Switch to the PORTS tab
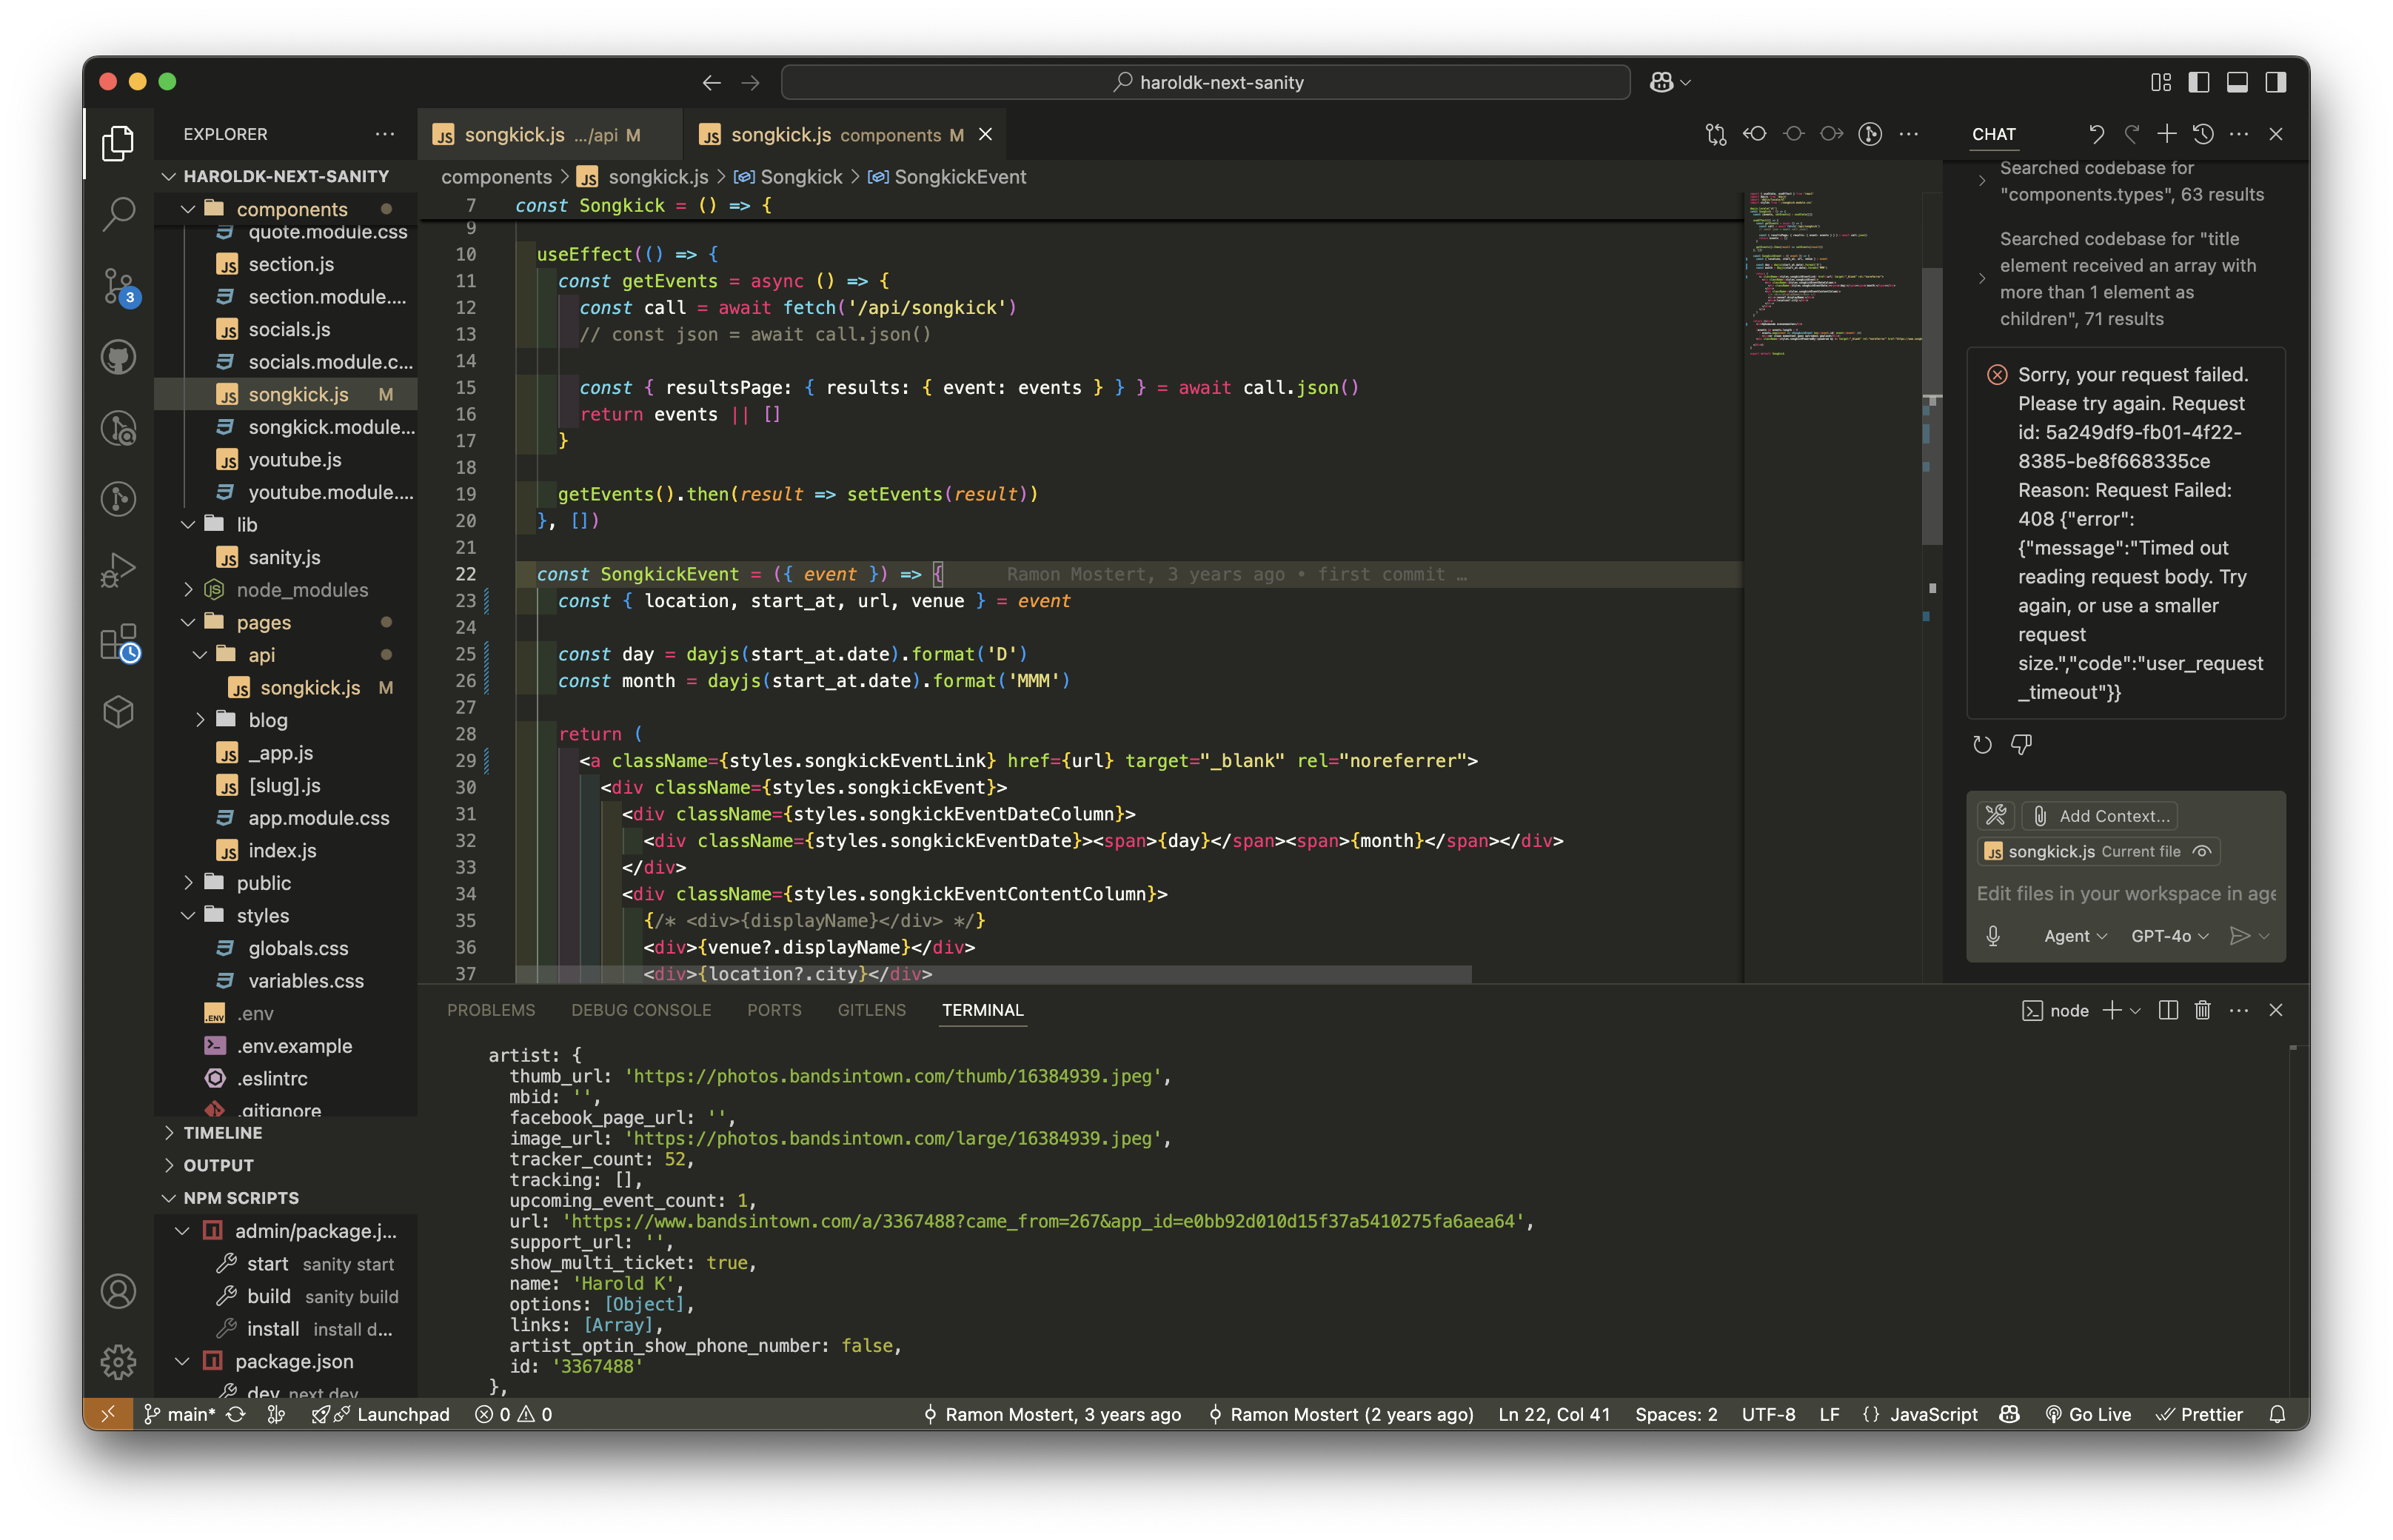 pyautogui.click(x=774, y=1010)
